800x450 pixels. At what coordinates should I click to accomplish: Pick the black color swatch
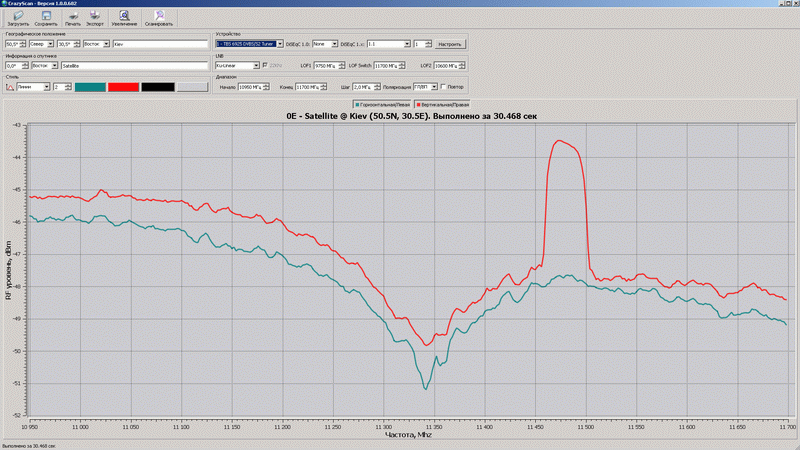tap(158, 87)
